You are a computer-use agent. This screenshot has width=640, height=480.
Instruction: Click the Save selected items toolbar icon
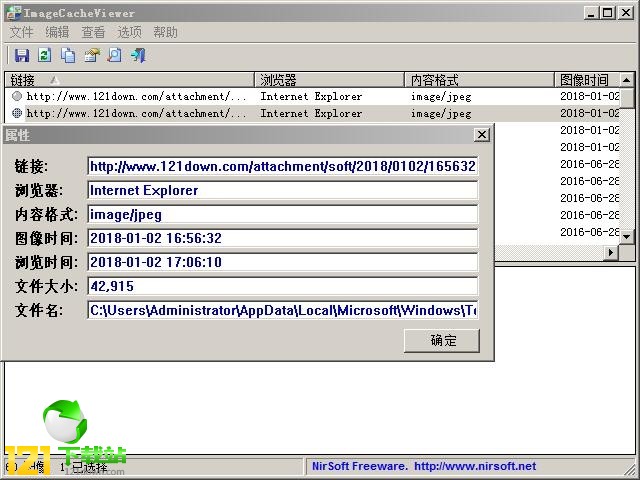tap(22, 55)
